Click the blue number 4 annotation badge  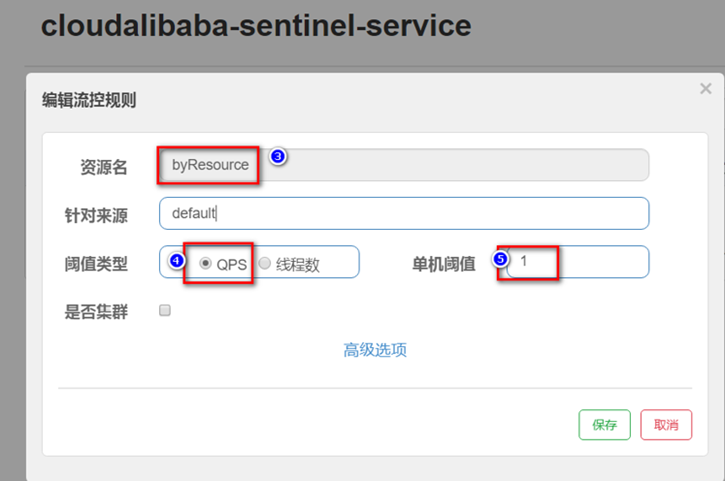[x=176, y=261]
